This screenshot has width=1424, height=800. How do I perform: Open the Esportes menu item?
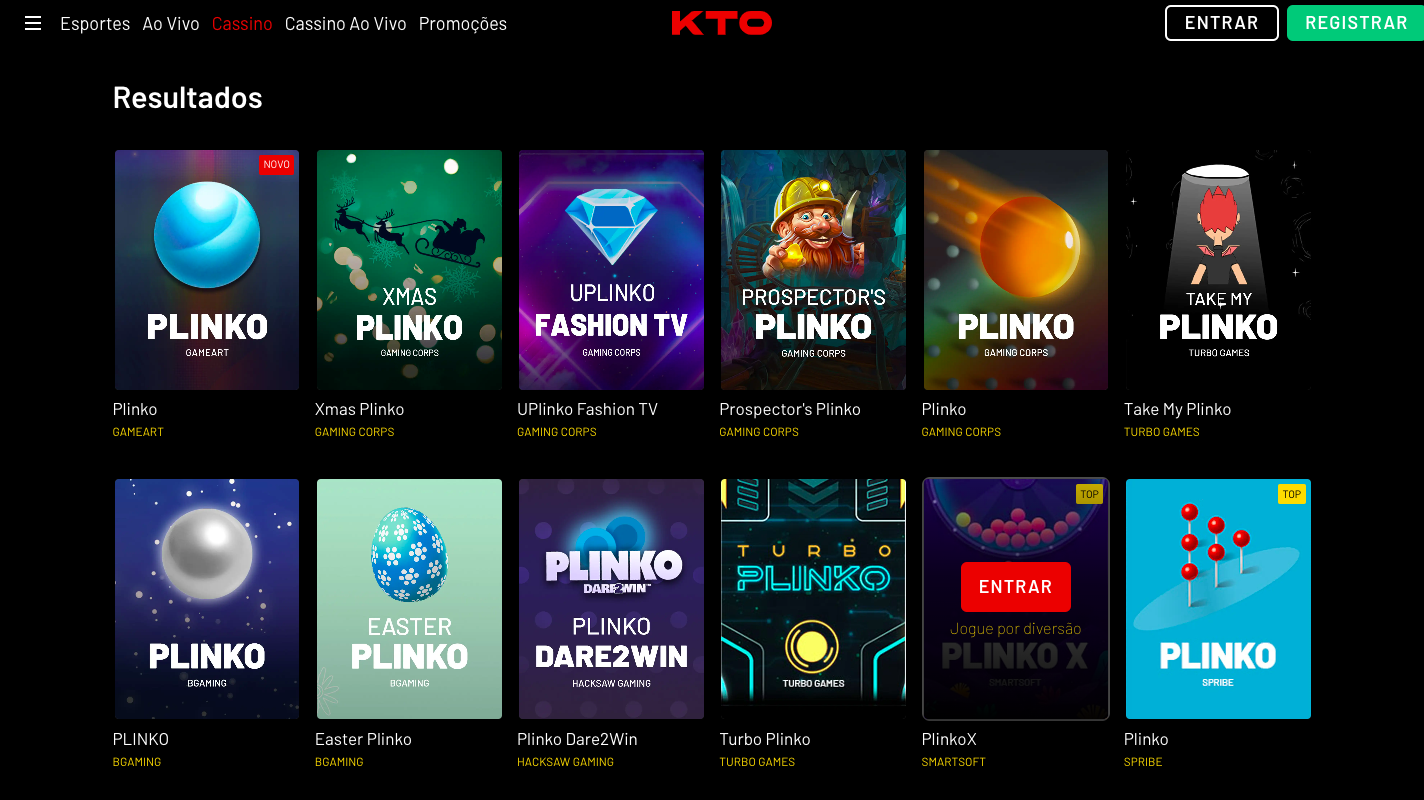pyautogui.click(x=95, y=23)
